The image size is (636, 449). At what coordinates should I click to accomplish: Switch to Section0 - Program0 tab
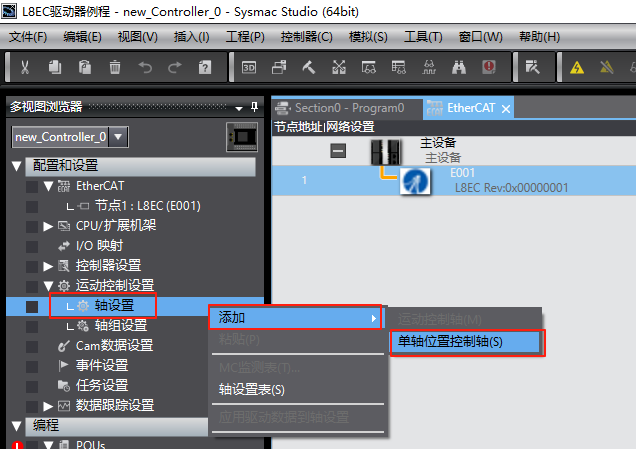tap(349, 108)
